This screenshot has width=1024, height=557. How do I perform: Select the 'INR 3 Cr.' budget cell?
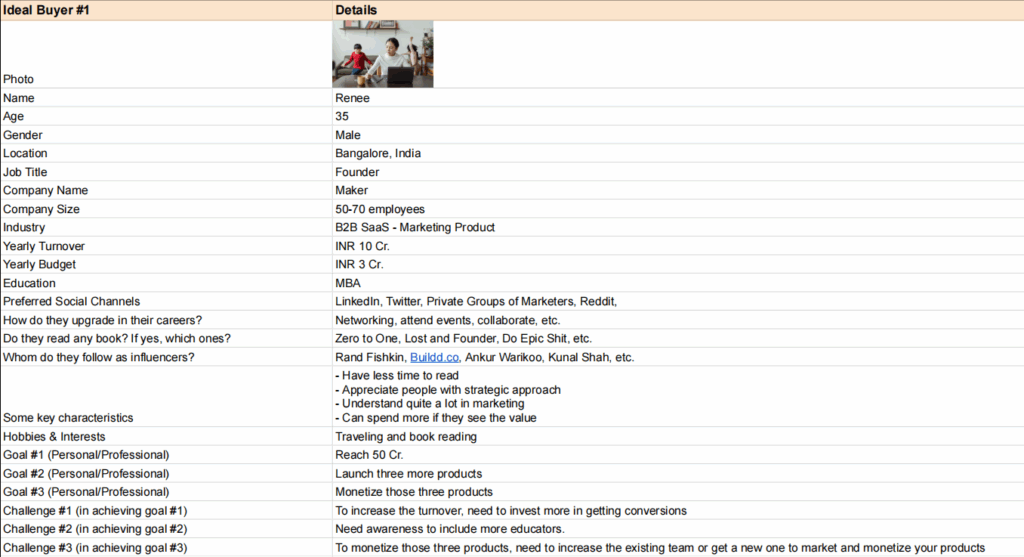(x=361, y=264)
